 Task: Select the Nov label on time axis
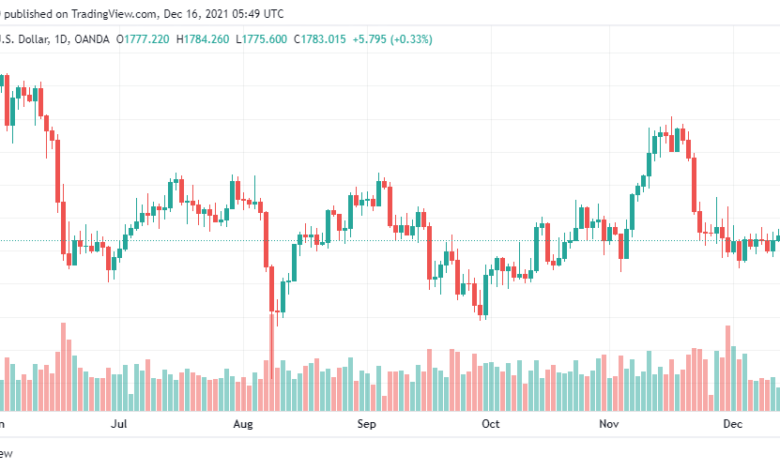[609, 424]
